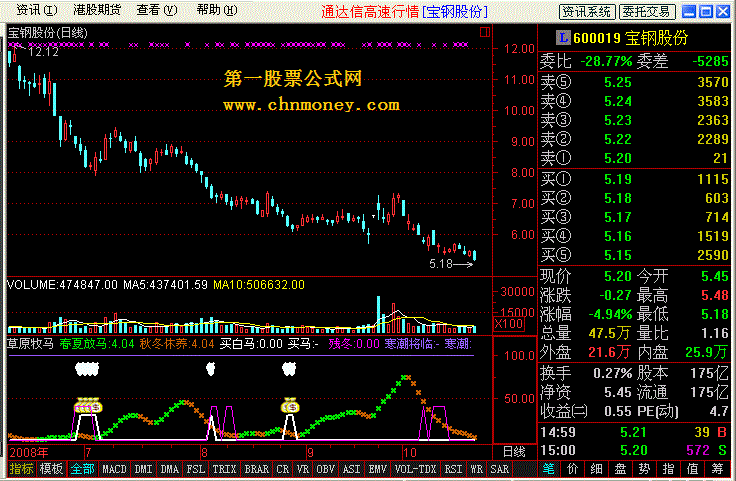
Task: Click the 日线 period label below the axis
Action: (514, 452)
